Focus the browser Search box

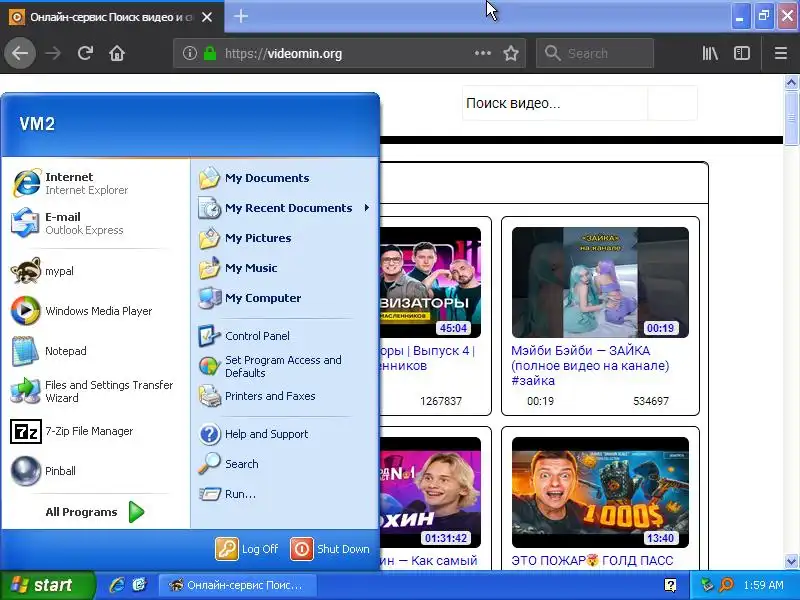pyautogui.click(x=595, y=53)
